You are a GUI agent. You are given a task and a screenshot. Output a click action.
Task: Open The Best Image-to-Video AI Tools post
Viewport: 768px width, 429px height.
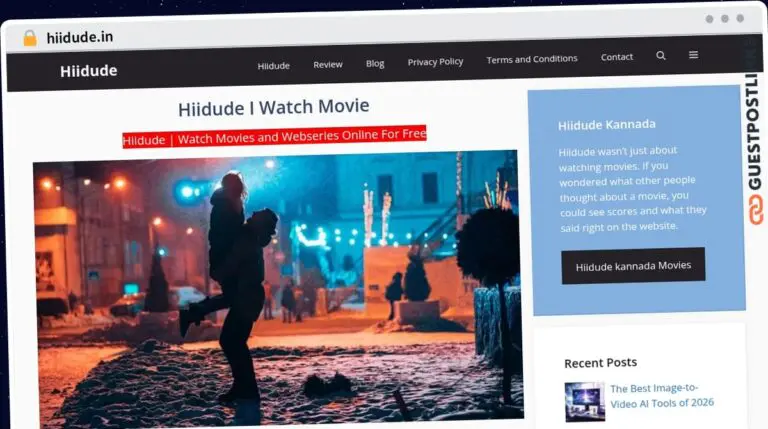pyautogui.click(x=662, y=396)
